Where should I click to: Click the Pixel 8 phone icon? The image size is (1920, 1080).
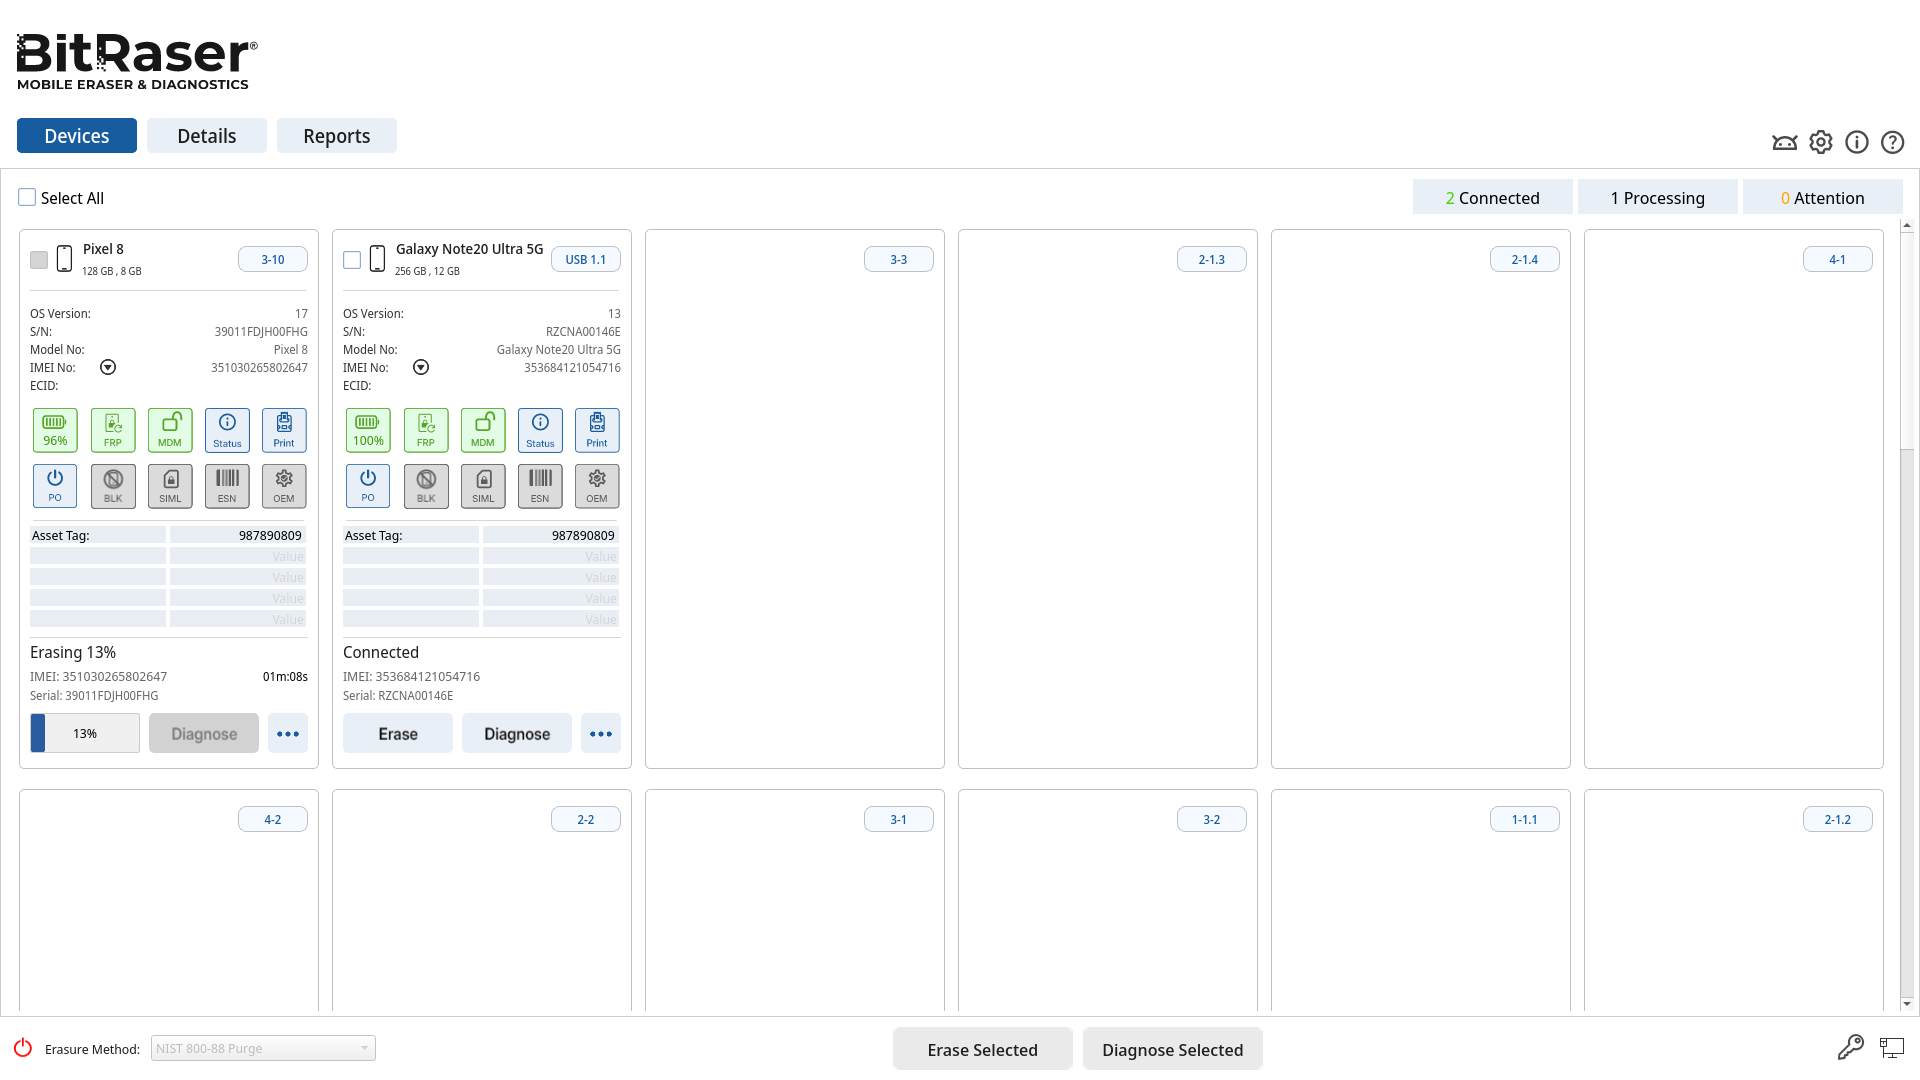64,259
